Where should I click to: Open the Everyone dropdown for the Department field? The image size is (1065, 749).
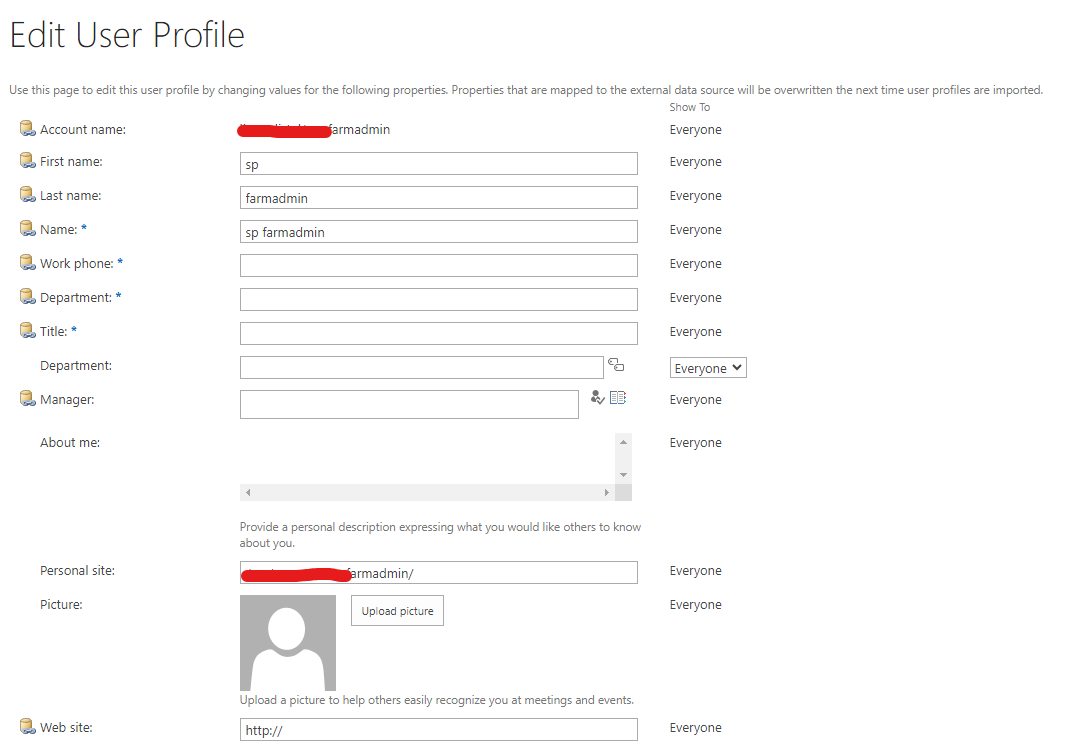tap(708, 367)
